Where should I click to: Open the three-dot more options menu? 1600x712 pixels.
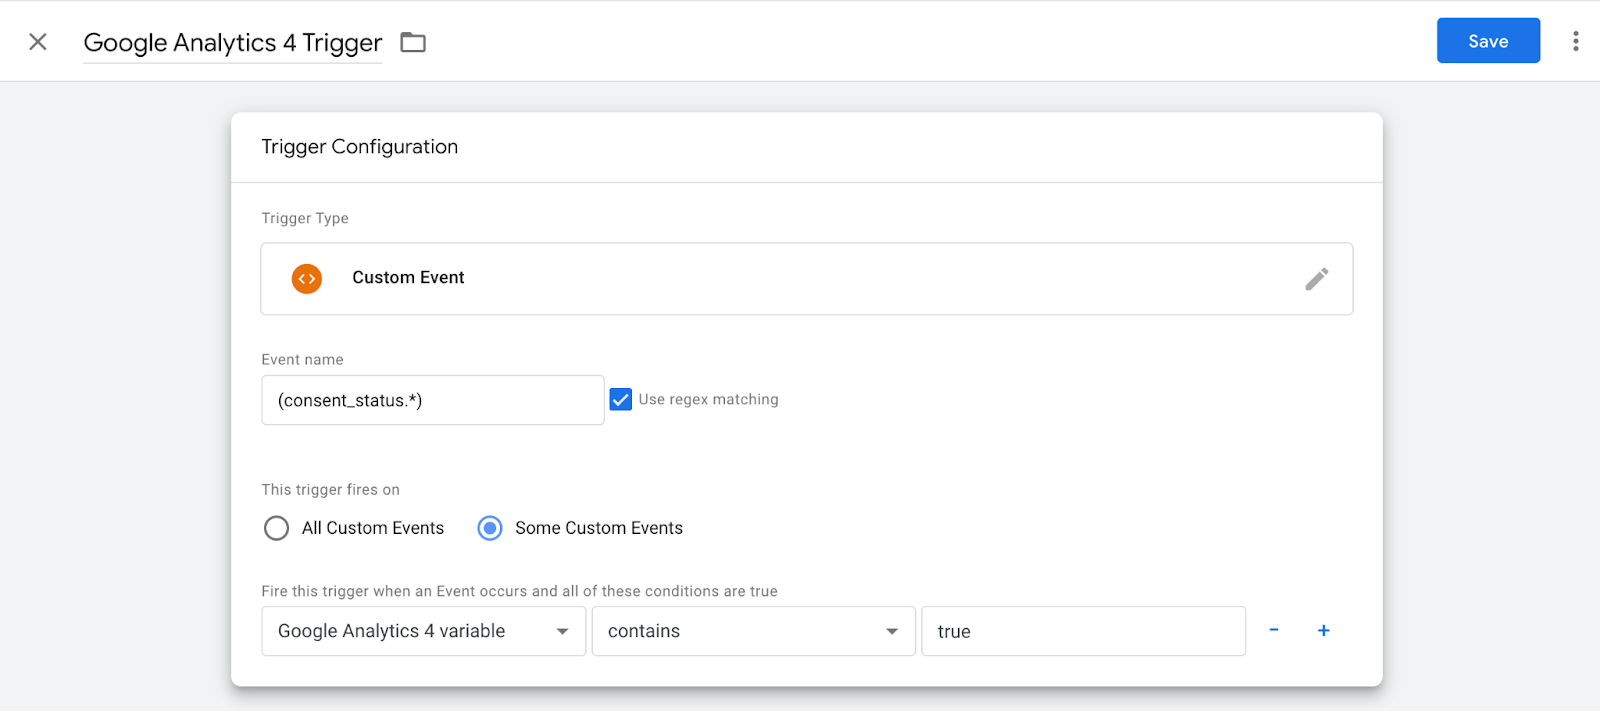[1575, 41]
